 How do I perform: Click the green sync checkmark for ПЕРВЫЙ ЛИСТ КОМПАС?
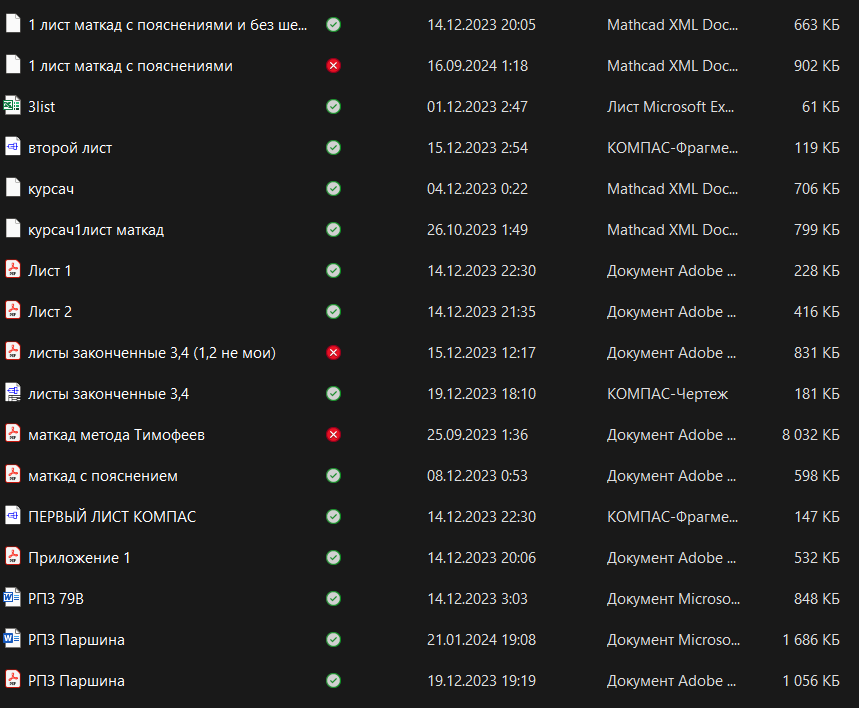click(x=334, y=516)
